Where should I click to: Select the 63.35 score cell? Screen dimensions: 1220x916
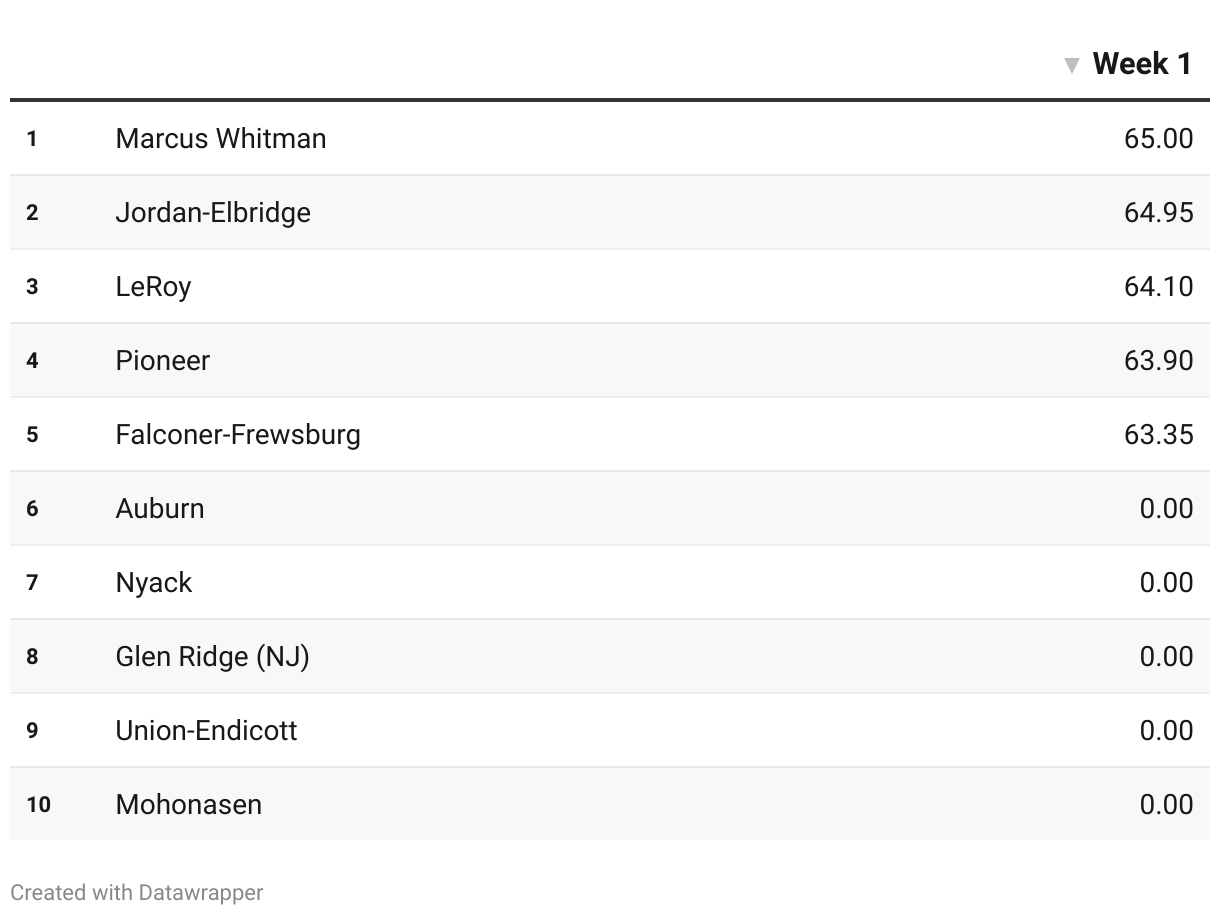tap(1158, 434)
